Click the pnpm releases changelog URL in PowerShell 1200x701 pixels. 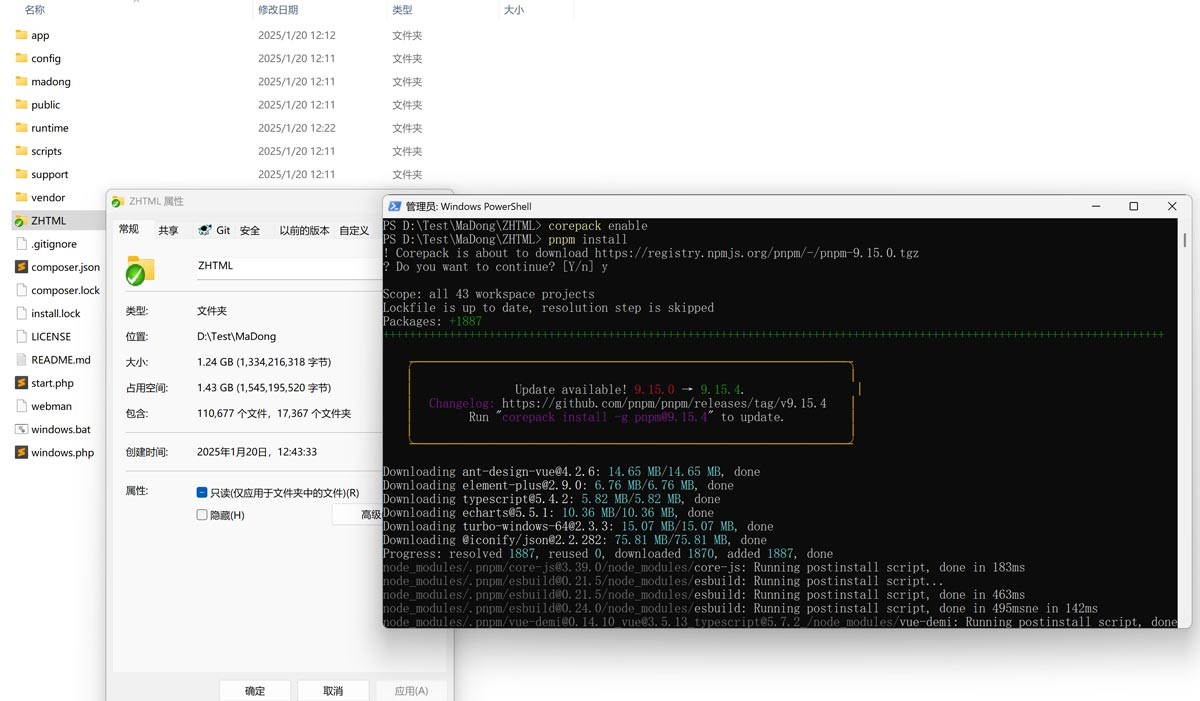coord(664,403)
